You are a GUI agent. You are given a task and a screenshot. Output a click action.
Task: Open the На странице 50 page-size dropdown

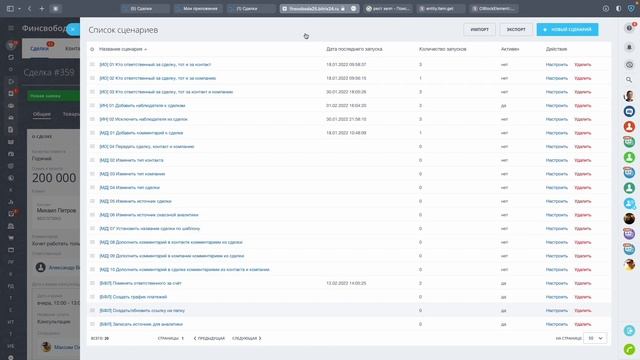(x=595, y=338)
